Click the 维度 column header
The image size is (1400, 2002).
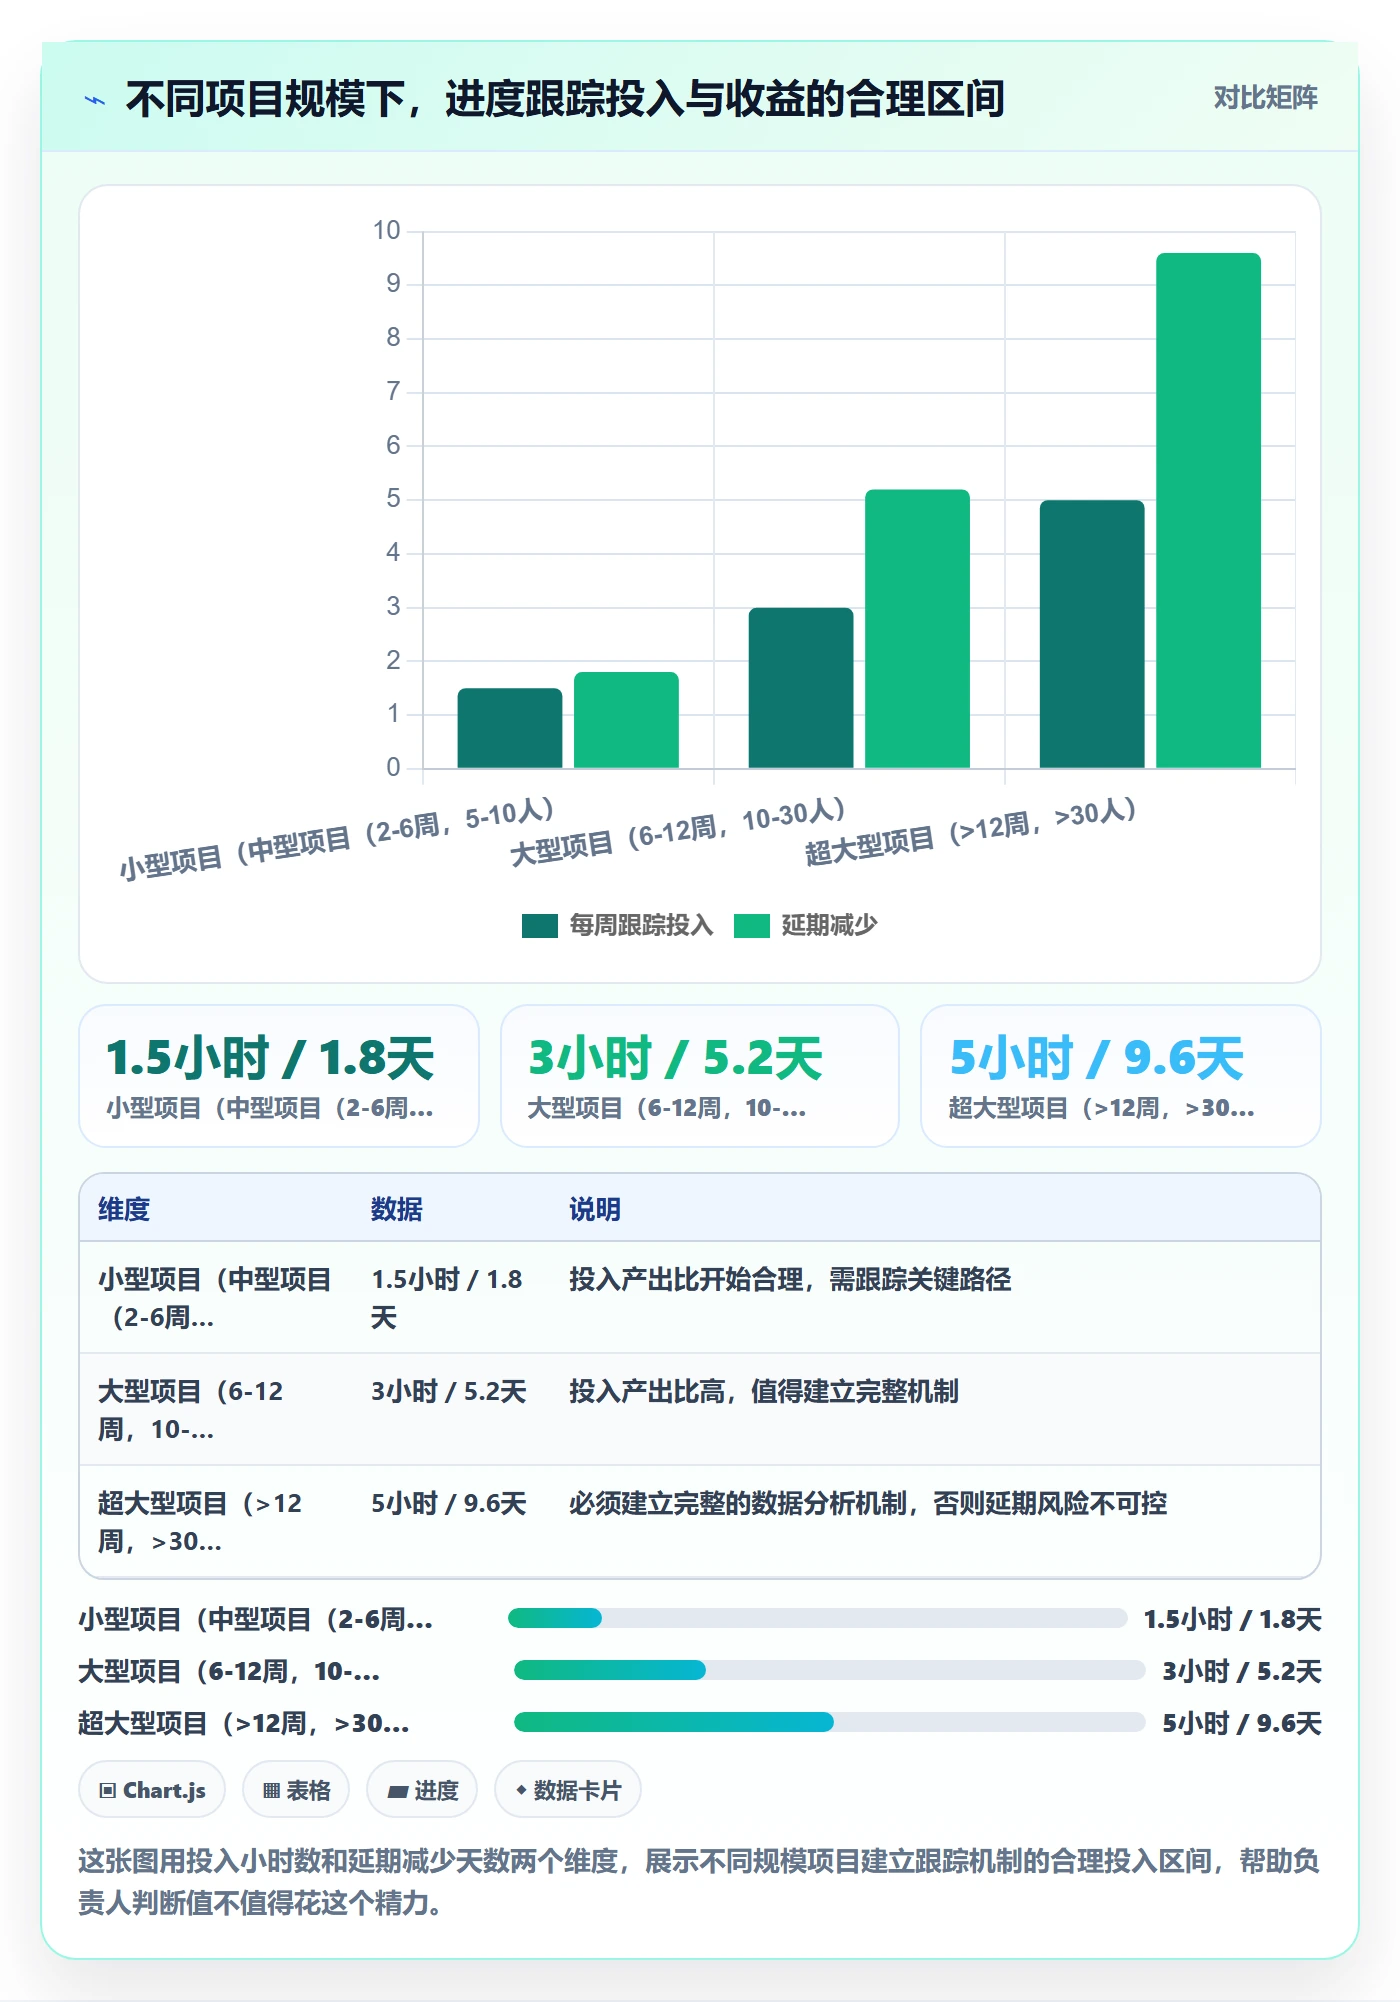click(x=124, y=1209)
